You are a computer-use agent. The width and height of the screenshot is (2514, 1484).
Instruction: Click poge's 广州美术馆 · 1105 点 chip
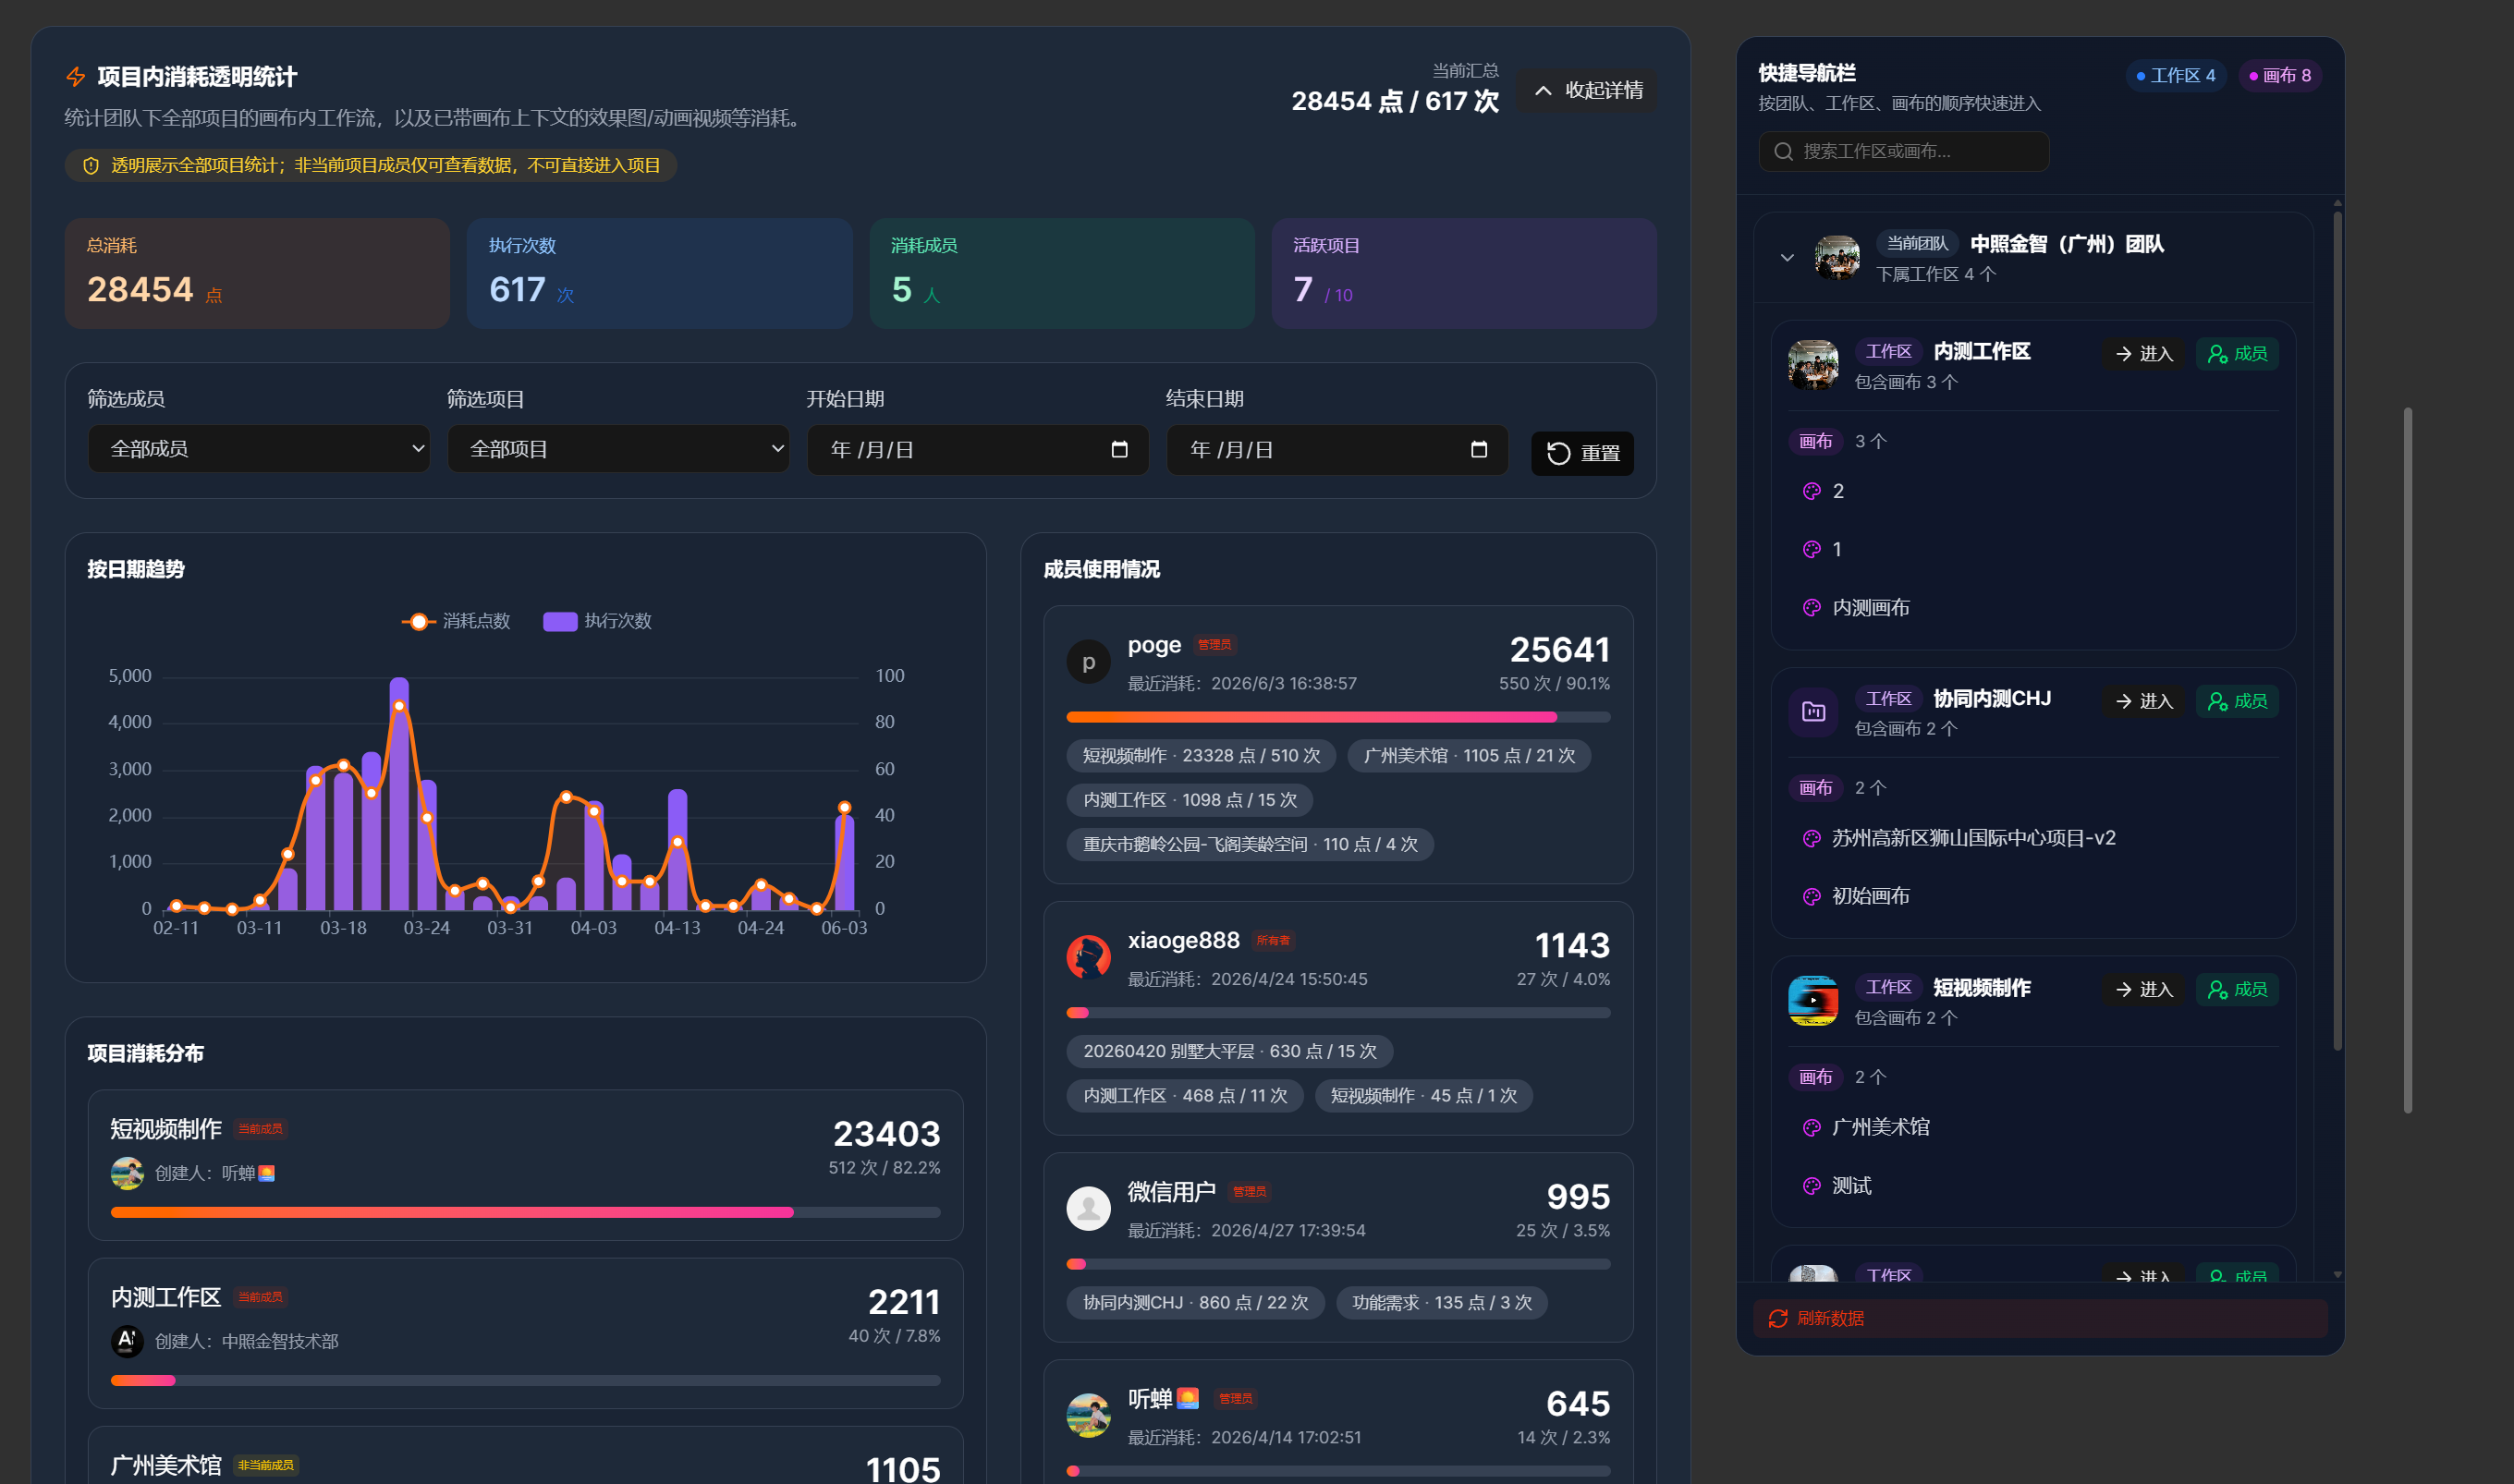1469,756
